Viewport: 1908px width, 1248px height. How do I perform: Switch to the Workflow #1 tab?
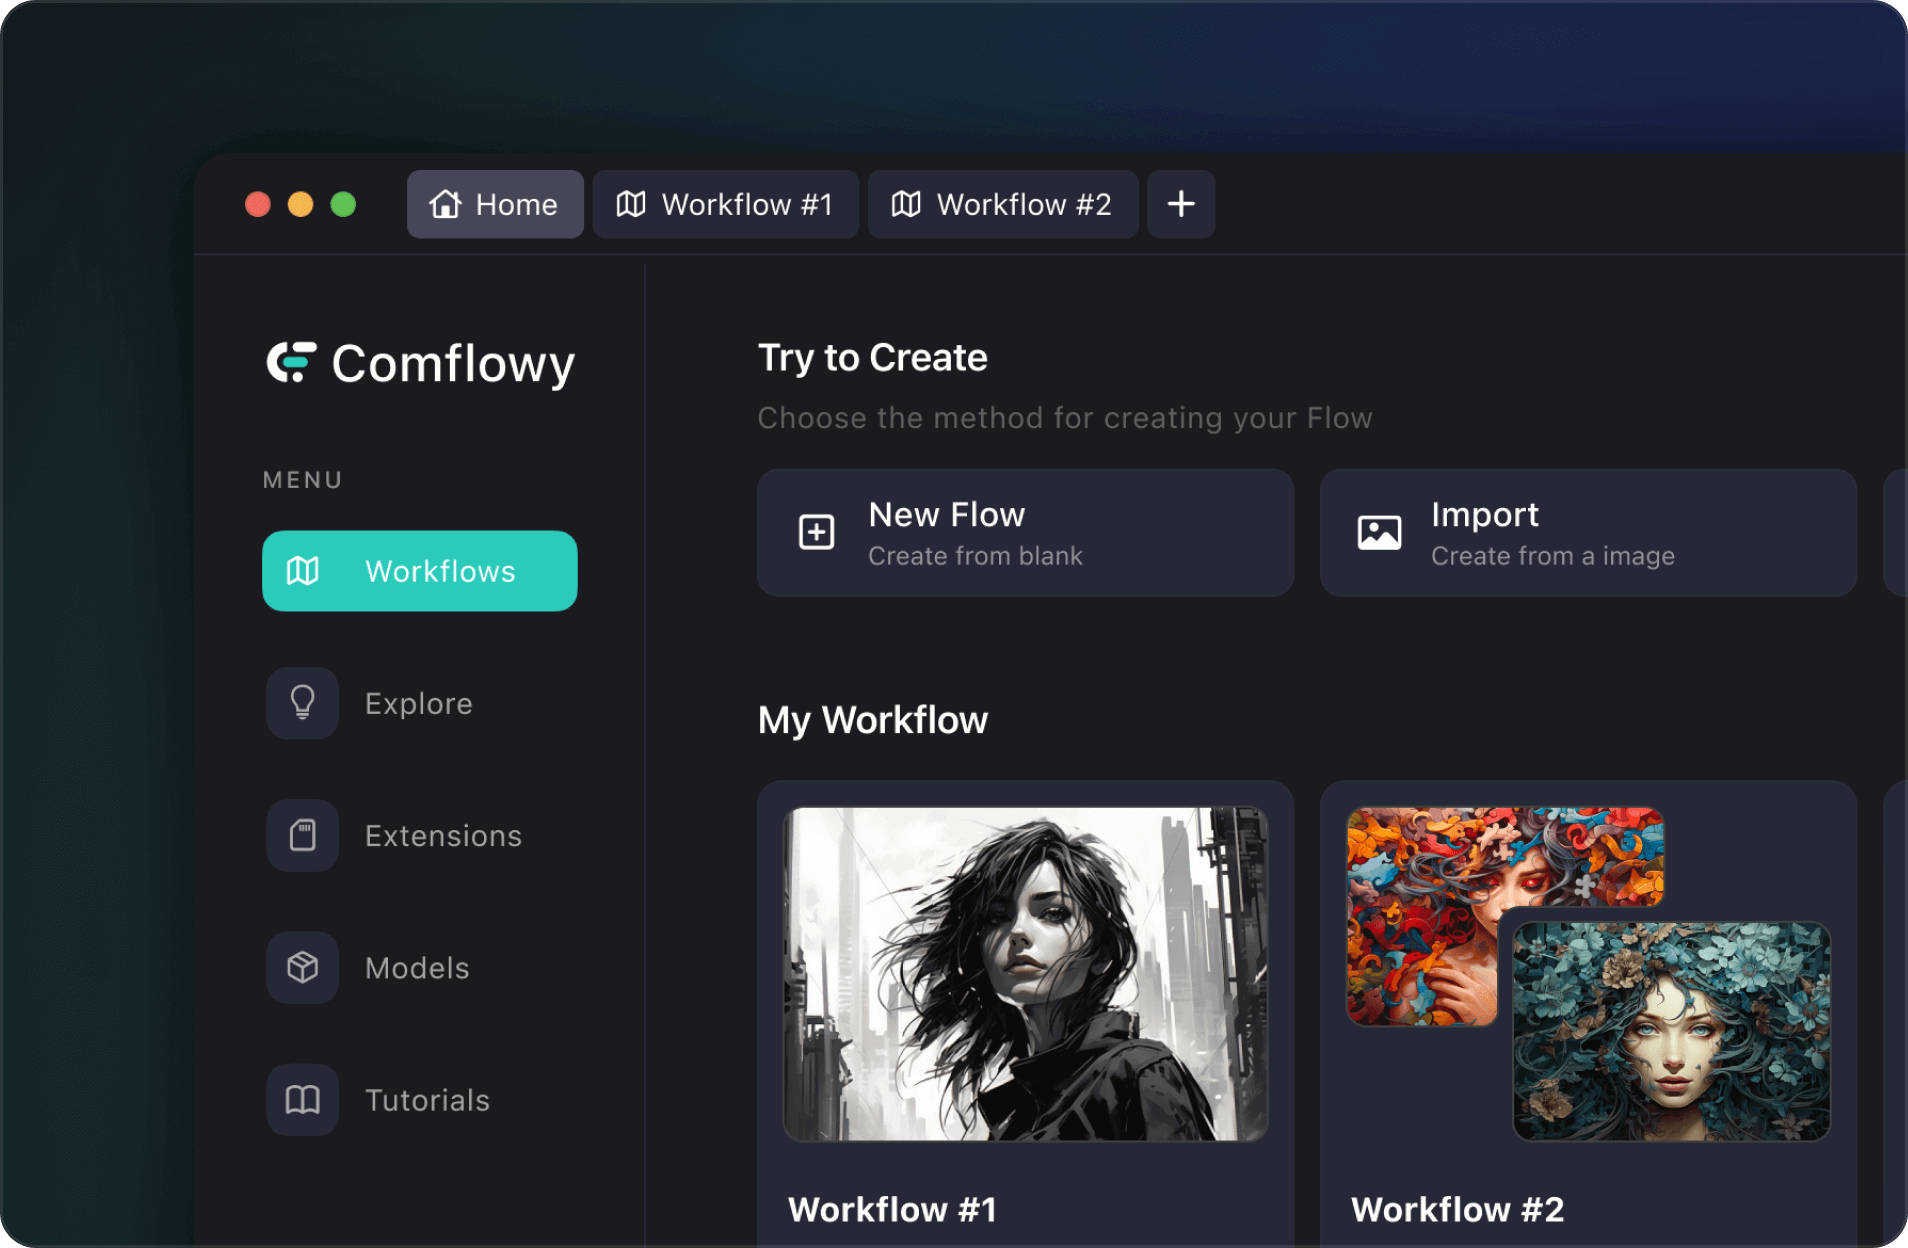point(726,204)
